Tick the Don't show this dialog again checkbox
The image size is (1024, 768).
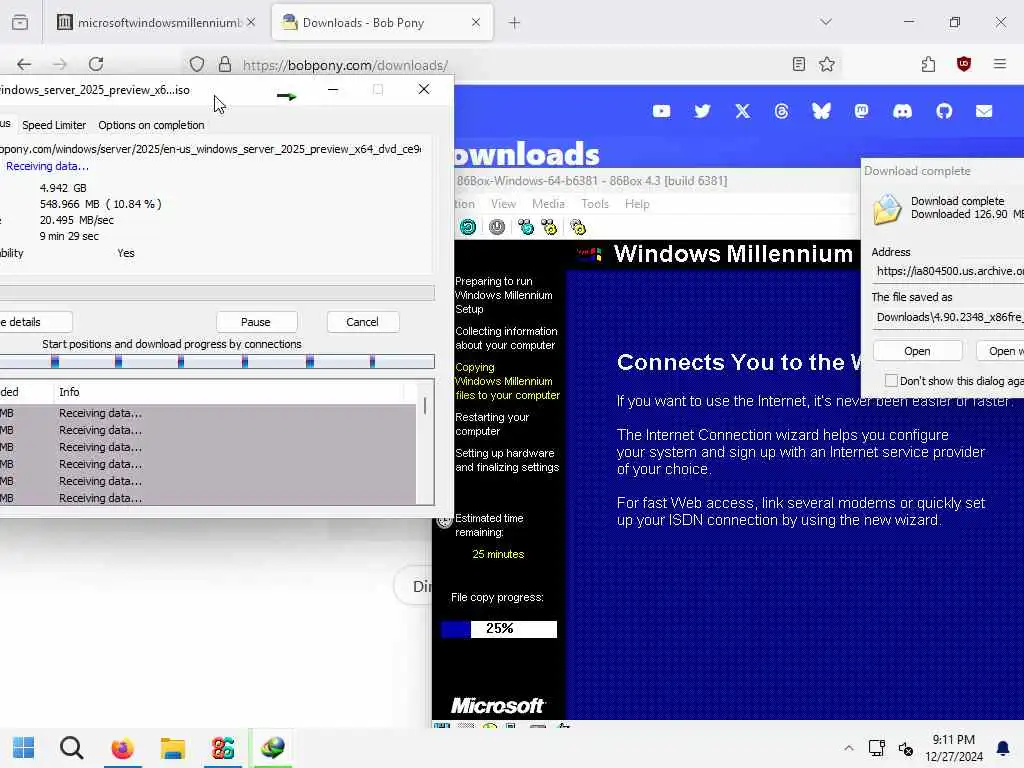[x=891, y=380]
